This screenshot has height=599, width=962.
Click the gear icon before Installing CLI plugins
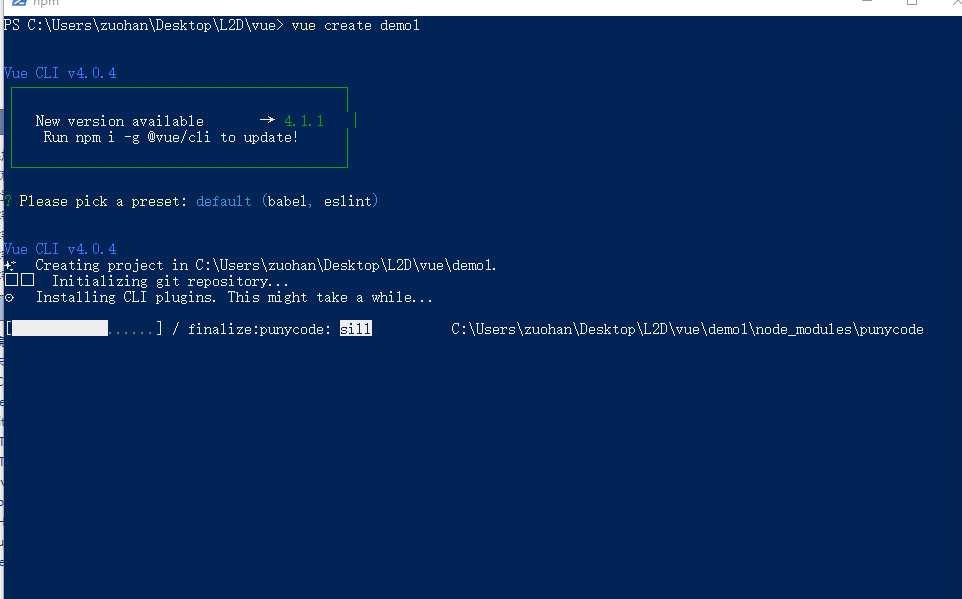click(9, 298)
